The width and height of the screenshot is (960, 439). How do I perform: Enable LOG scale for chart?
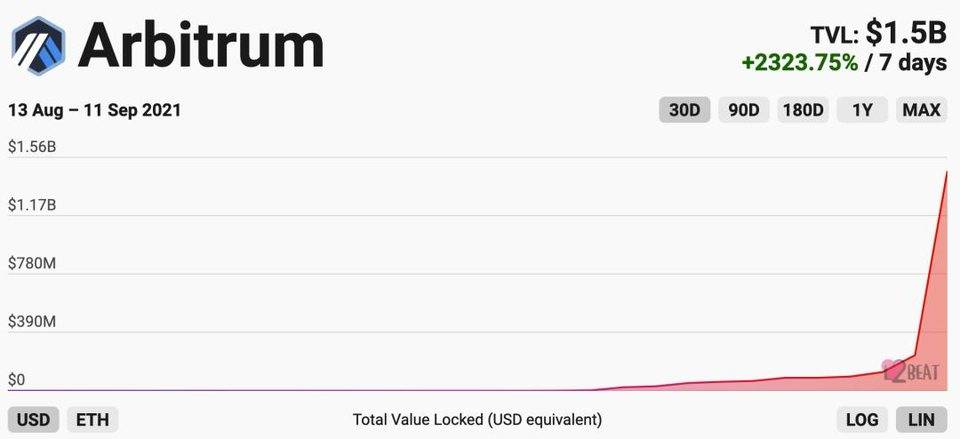[862, 420]
